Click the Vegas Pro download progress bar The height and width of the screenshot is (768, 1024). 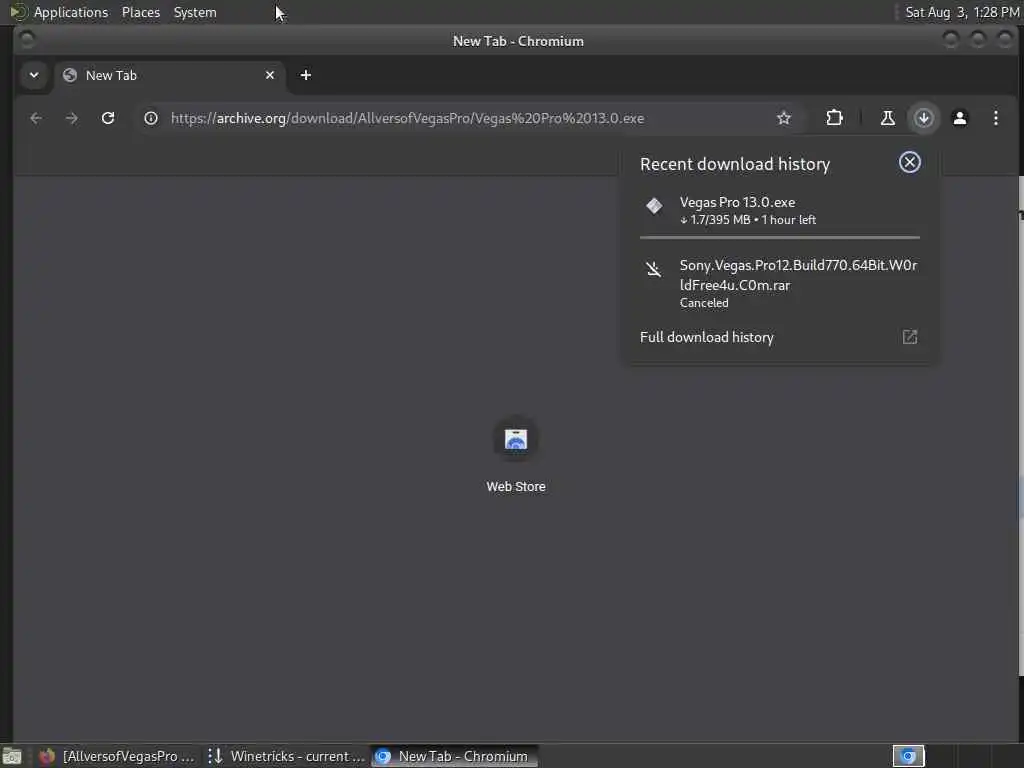coord(780,238)
